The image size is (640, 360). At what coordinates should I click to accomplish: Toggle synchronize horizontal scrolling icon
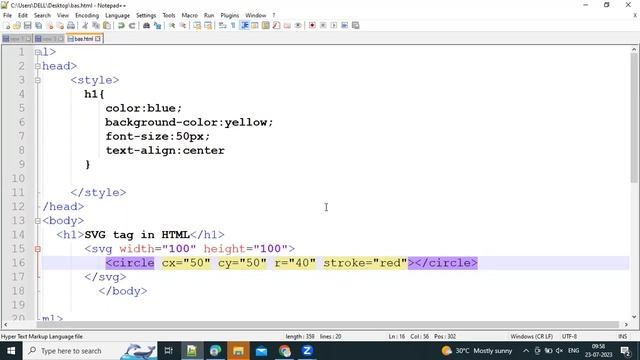click(208, 25)
